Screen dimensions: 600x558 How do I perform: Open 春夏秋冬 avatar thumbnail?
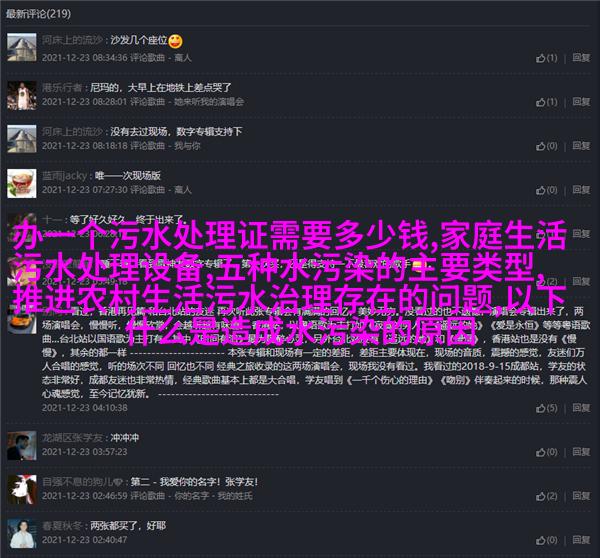(22, 534)
